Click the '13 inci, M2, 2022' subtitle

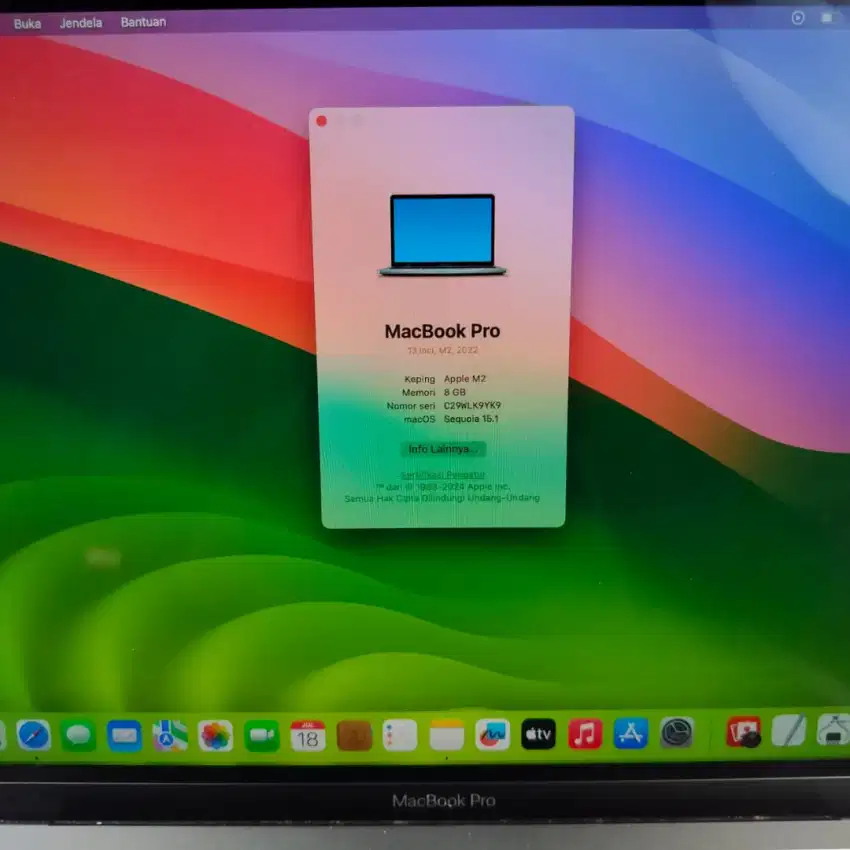pos(443,351)
